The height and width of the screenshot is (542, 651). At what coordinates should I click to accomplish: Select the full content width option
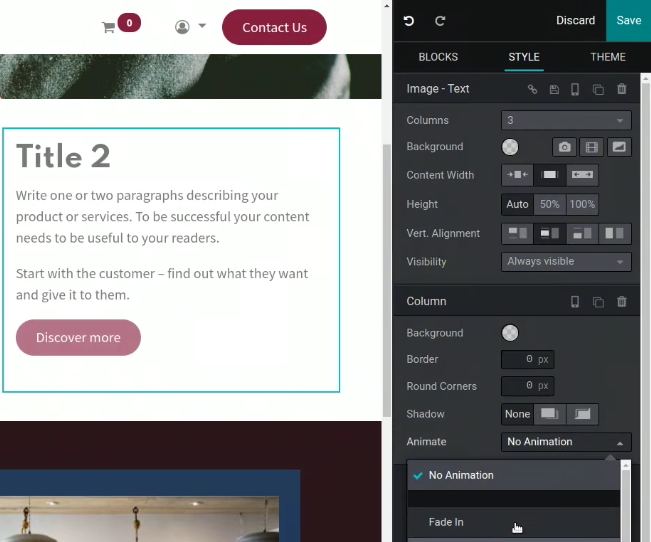[x=582, y=175]
